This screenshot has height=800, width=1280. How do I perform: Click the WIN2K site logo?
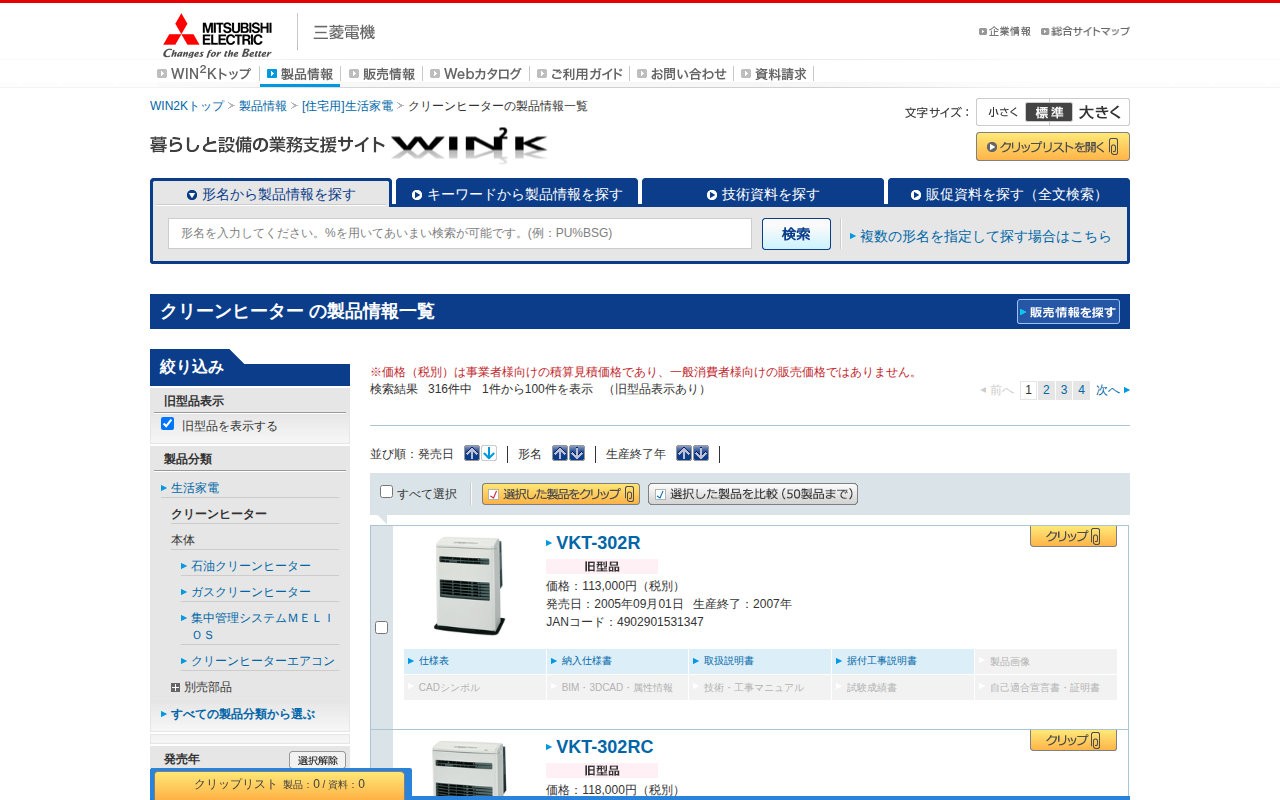(469, 146)
